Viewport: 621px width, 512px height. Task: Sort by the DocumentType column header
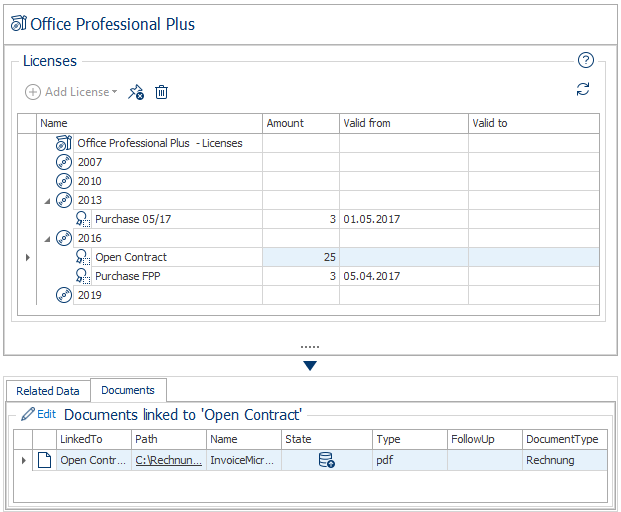click(565, 439)
